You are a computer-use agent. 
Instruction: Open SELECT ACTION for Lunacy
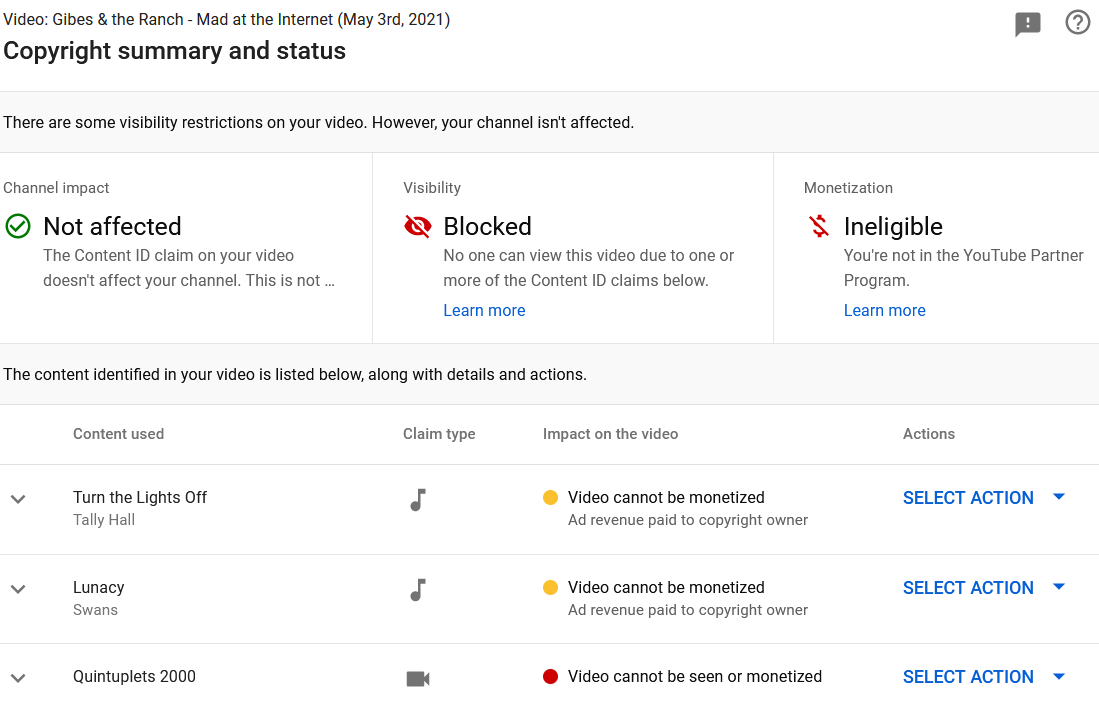point(984,587)
